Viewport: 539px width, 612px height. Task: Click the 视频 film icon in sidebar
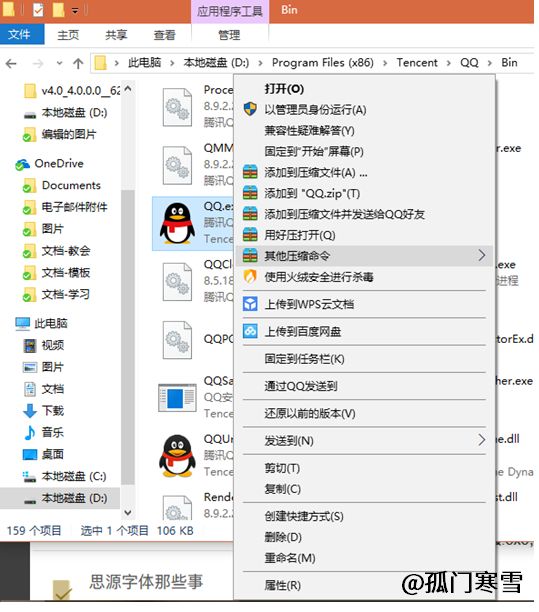30,345
